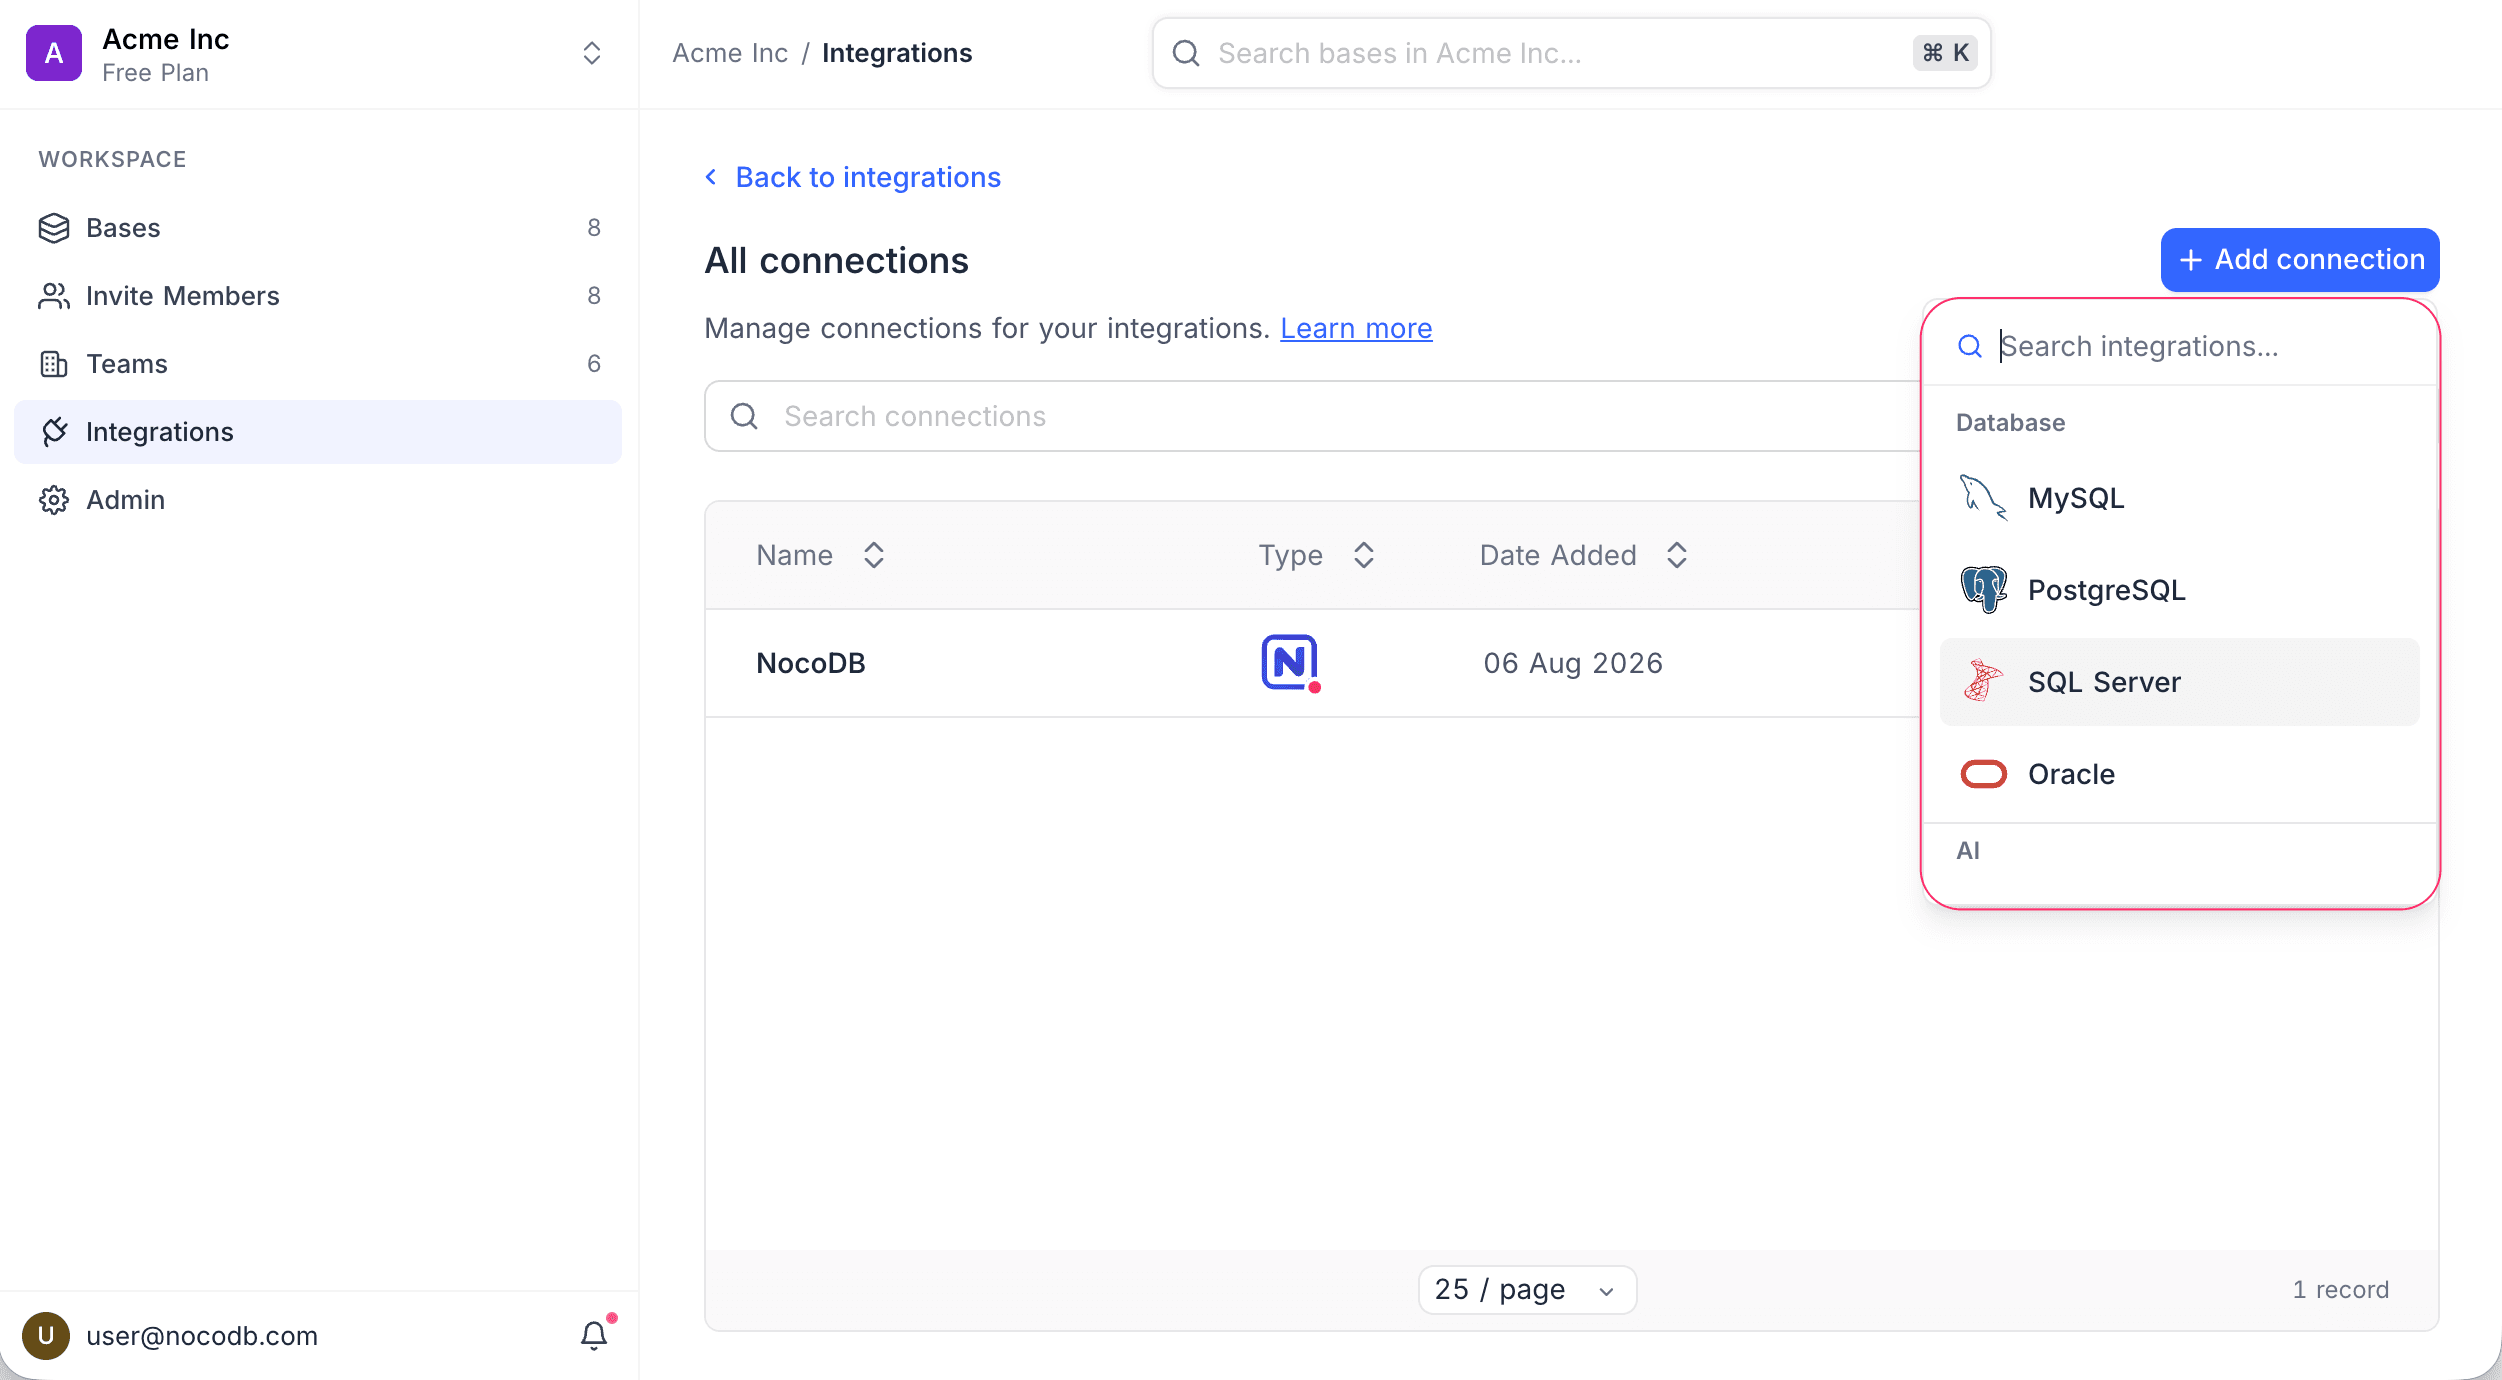Screen dimensions: 2502x1380
Task: Click the Integrations breadcrumb
Action: [x=897, y=53]
